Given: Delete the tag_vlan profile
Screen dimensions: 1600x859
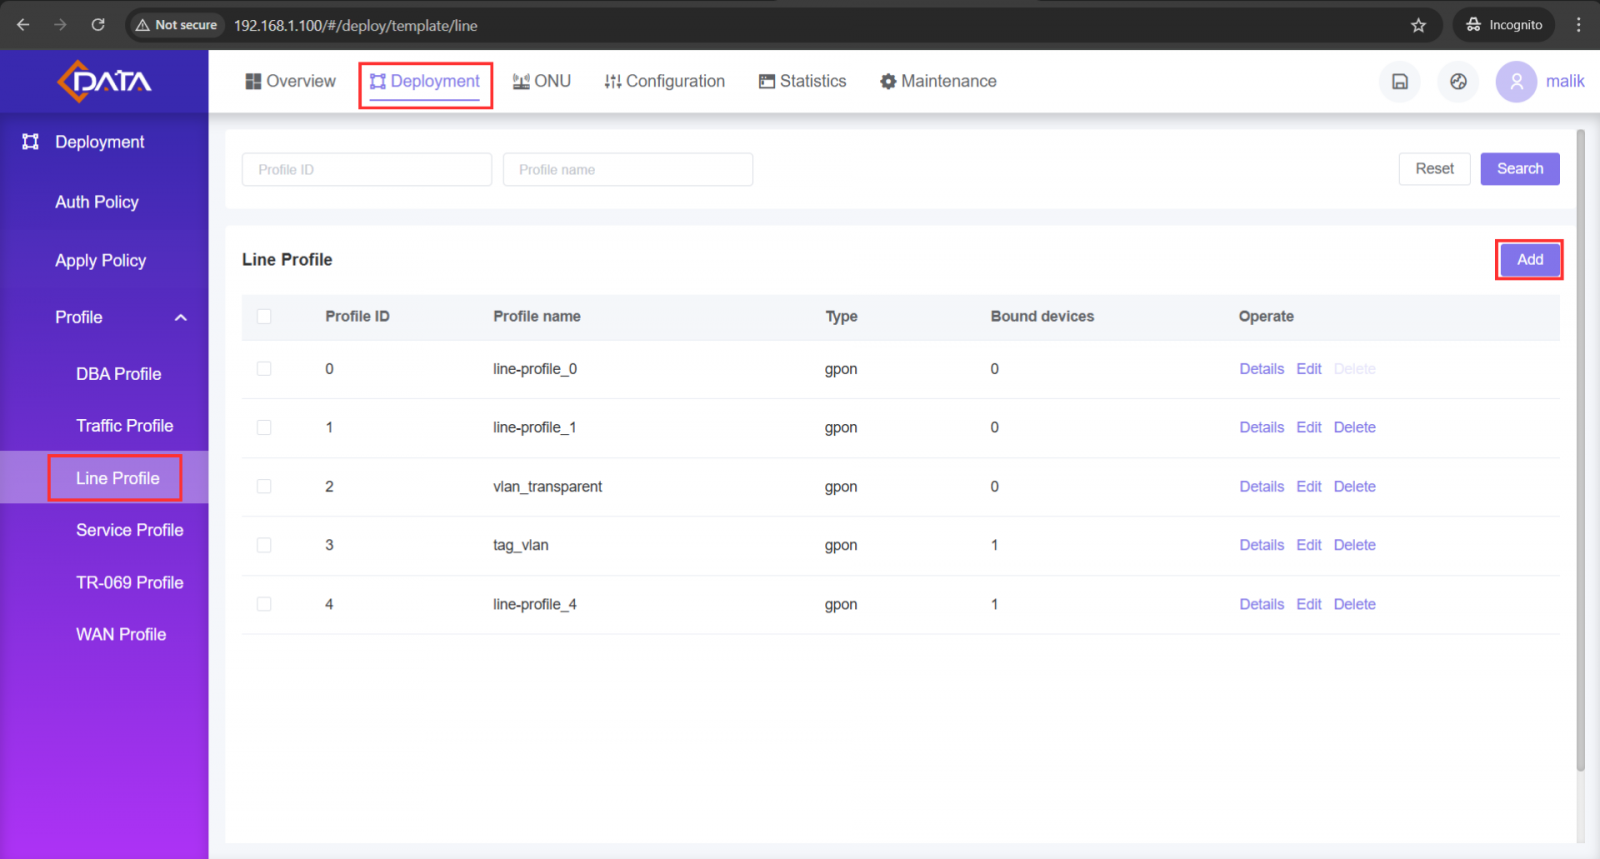Looking at the screenshot, I should pyautogui.click(x=1354, y=545).
